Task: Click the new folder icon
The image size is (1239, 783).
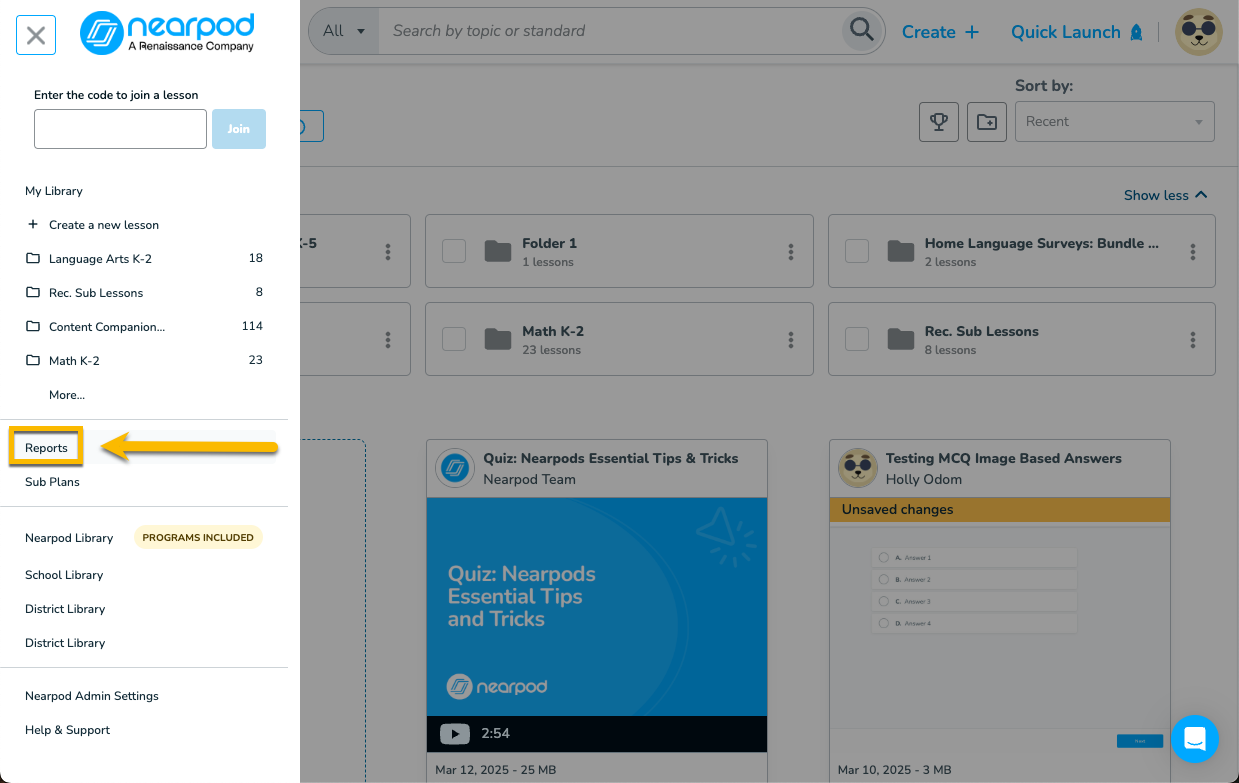Action: pyautogui.click(x=987, y=121)
